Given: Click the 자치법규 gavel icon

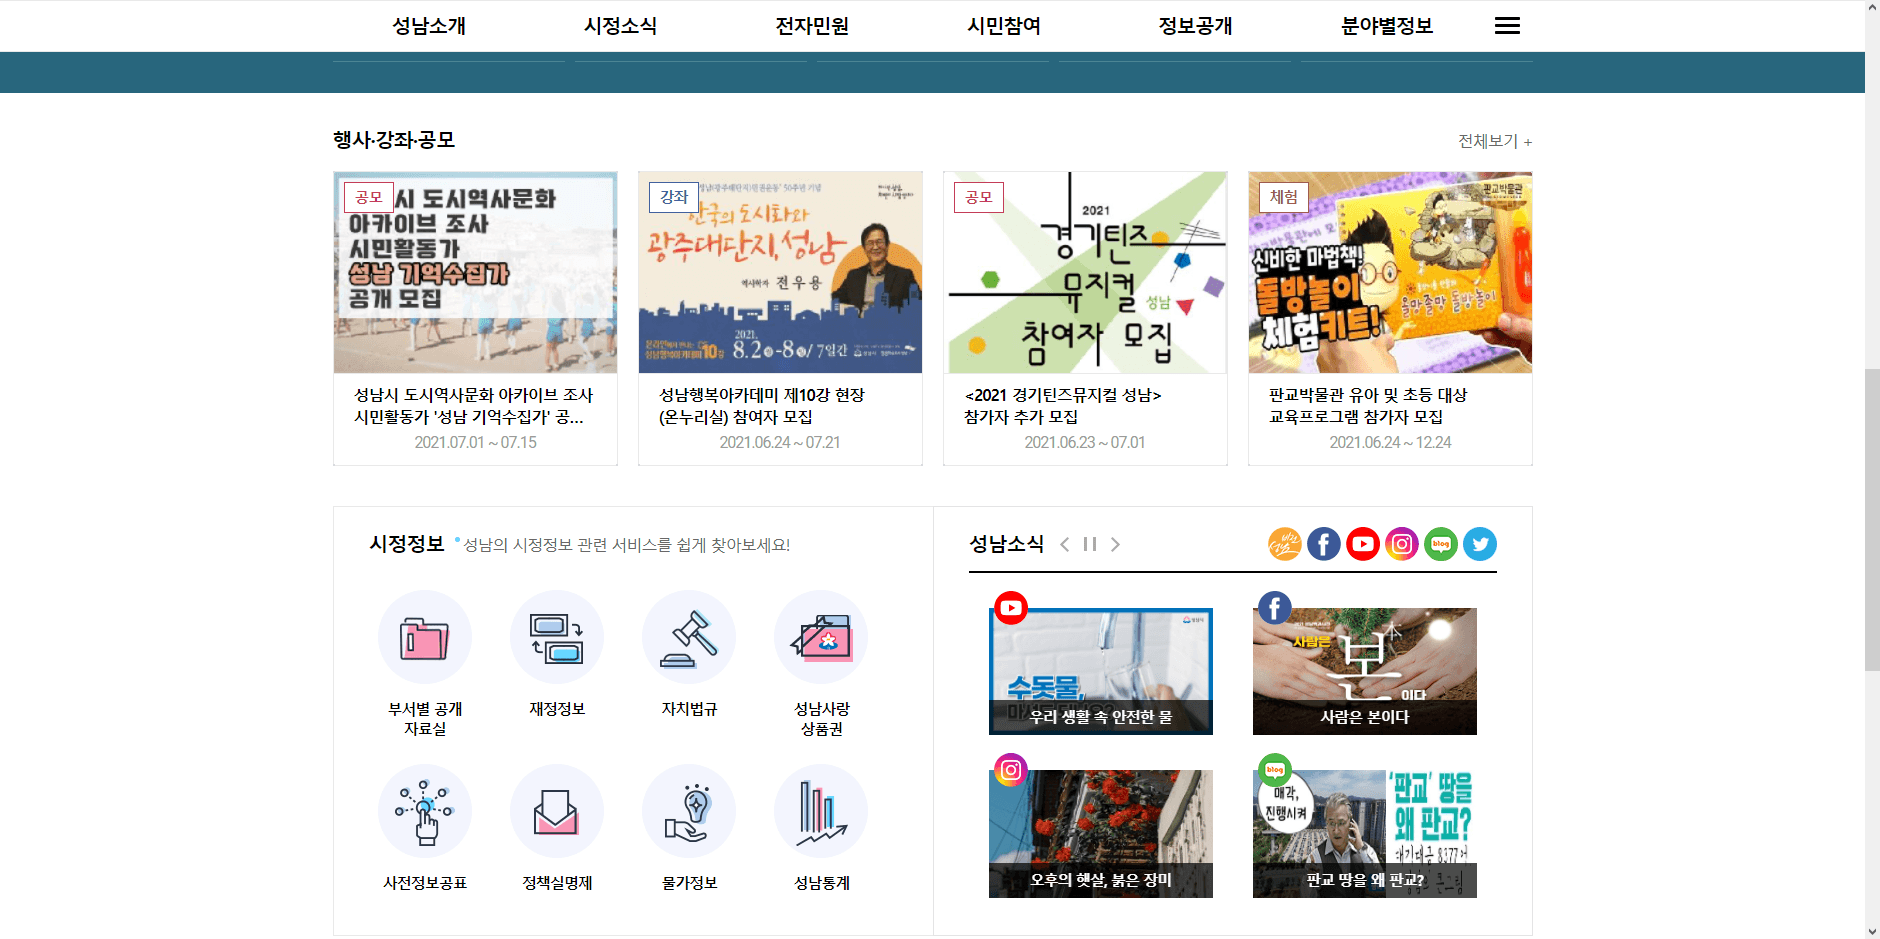Looking at the screenshot, I should pyautogui.click(x=689, y=637).
